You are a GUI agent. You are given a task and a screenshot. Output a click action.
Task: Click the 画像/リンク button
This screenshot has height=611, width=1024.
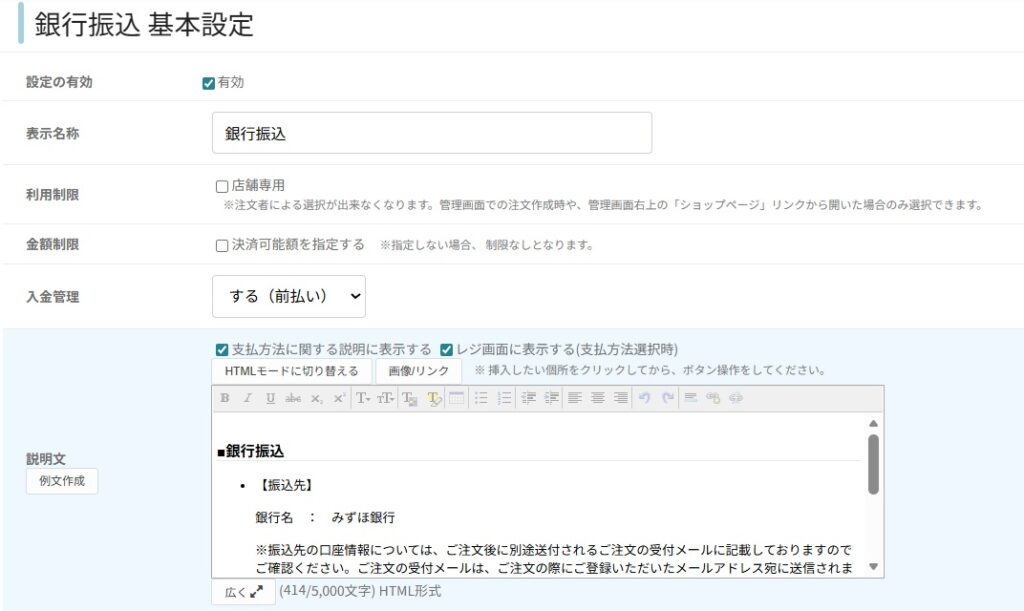(418, 371)
